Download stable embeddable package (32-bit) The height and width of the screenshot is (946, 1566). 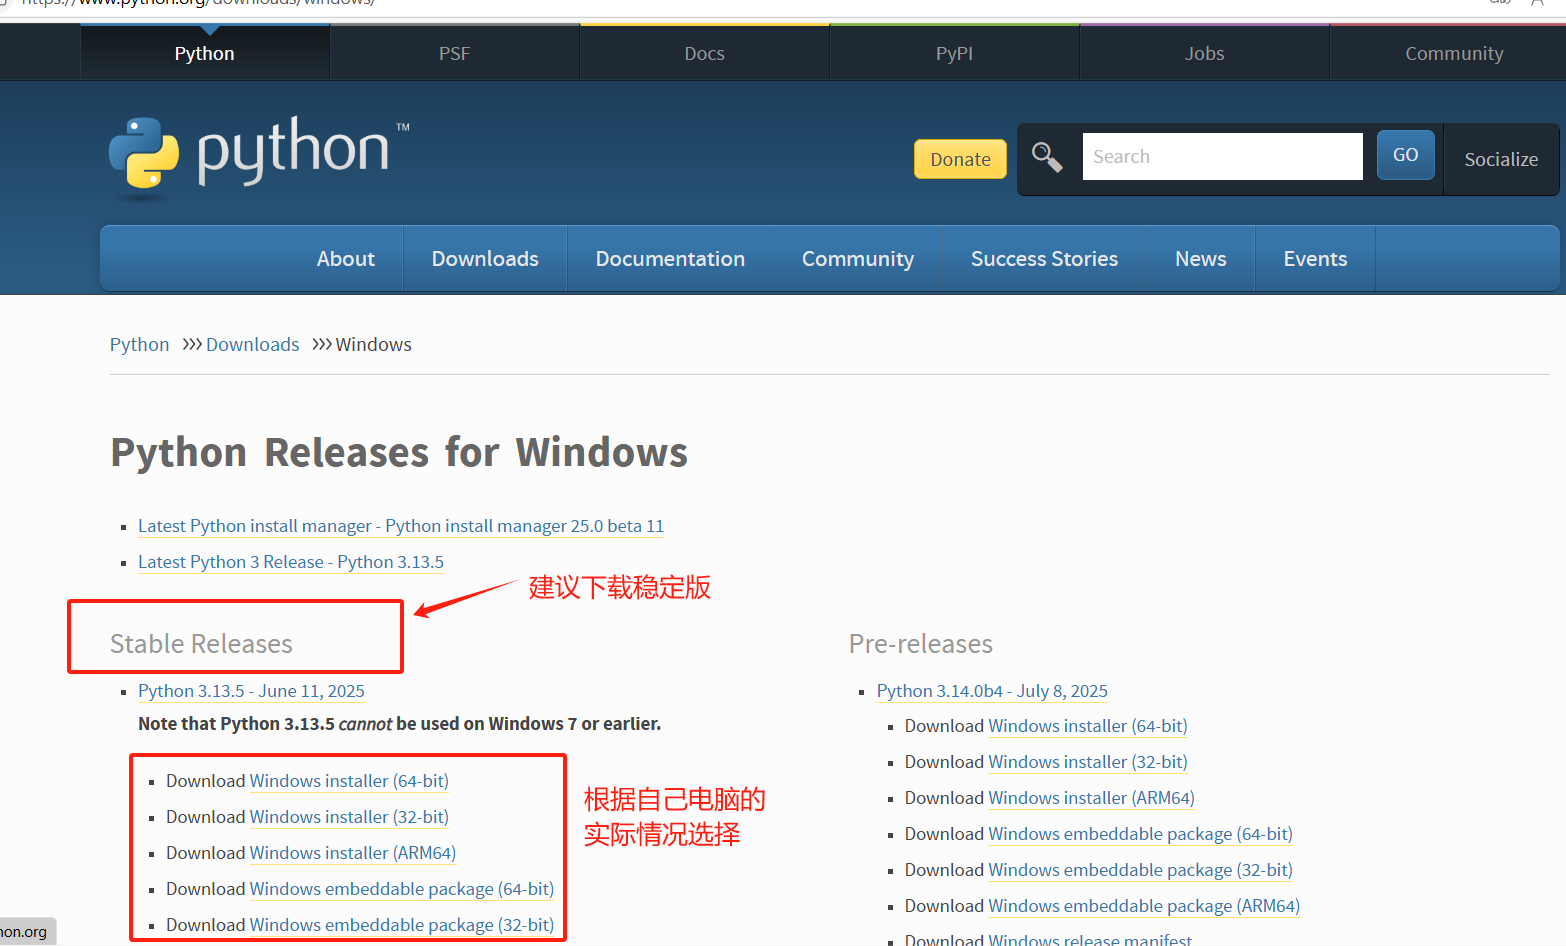point(401,925)
